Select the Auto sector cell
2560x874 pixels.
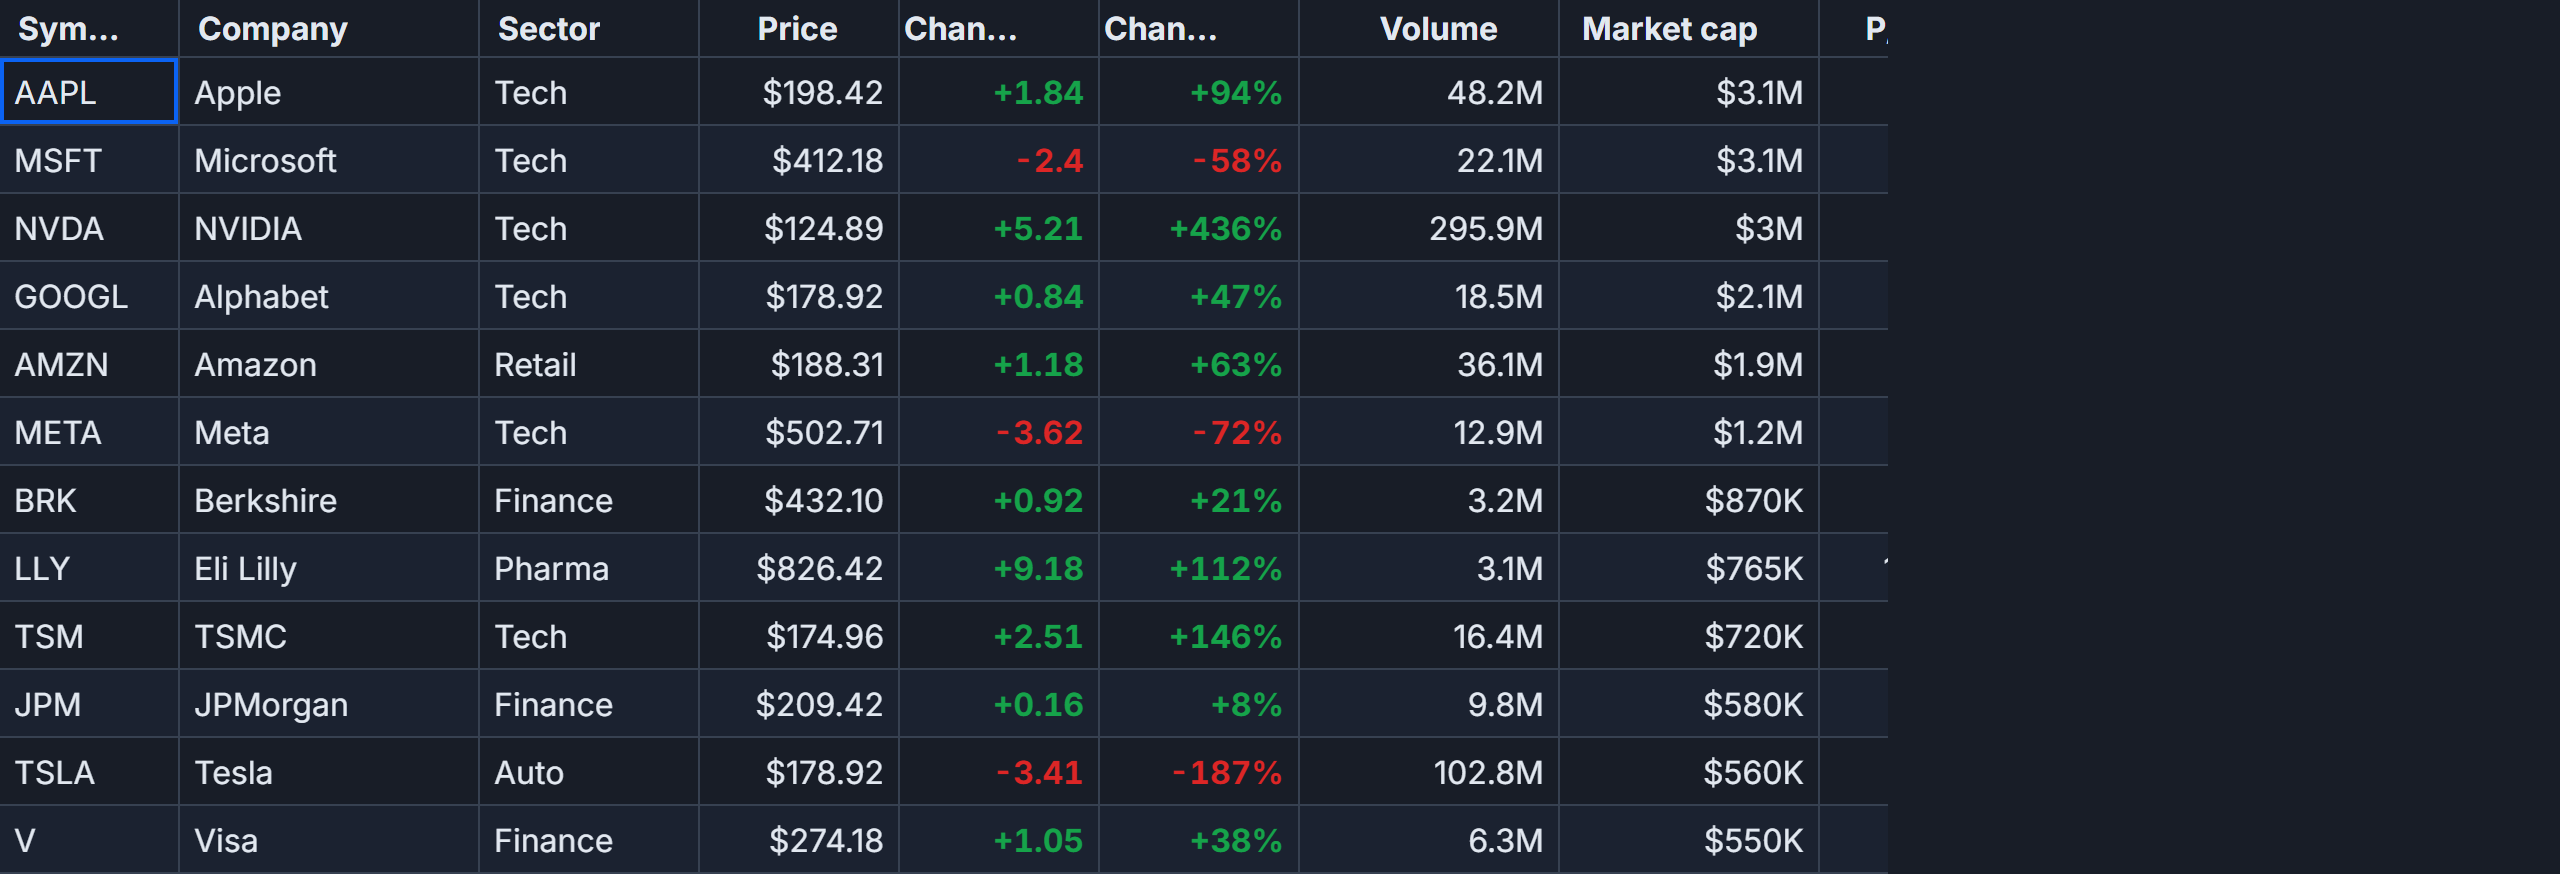coord(589,772)
